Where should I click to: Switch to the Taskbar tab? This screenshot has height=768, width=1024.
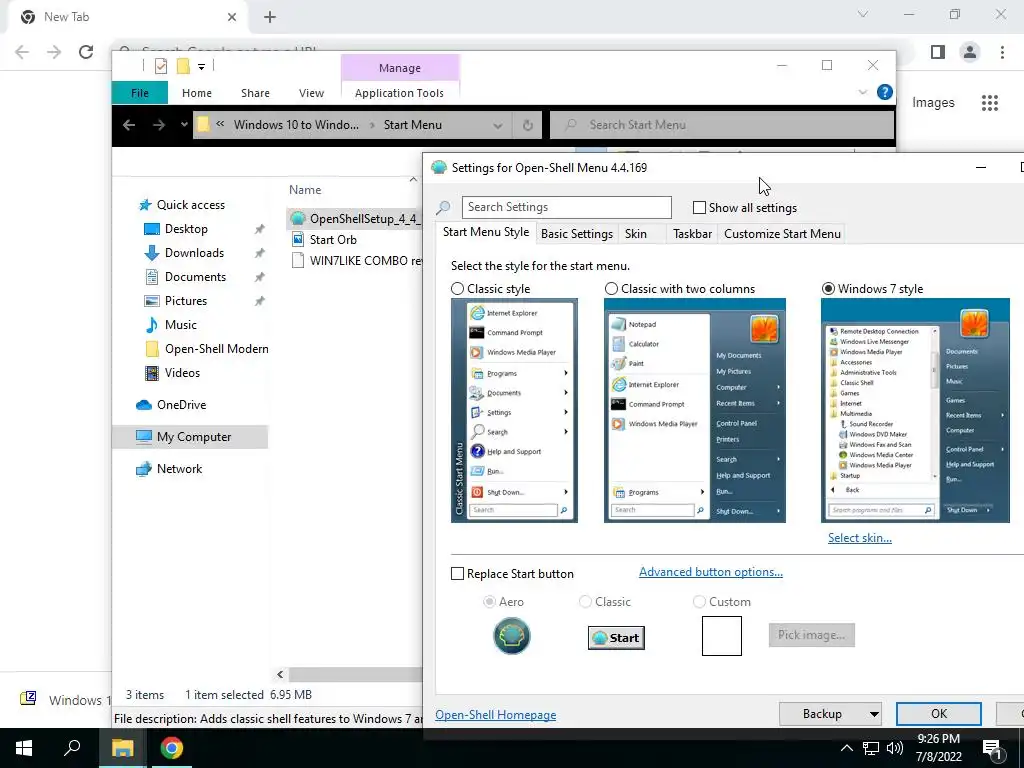point(692,234)
